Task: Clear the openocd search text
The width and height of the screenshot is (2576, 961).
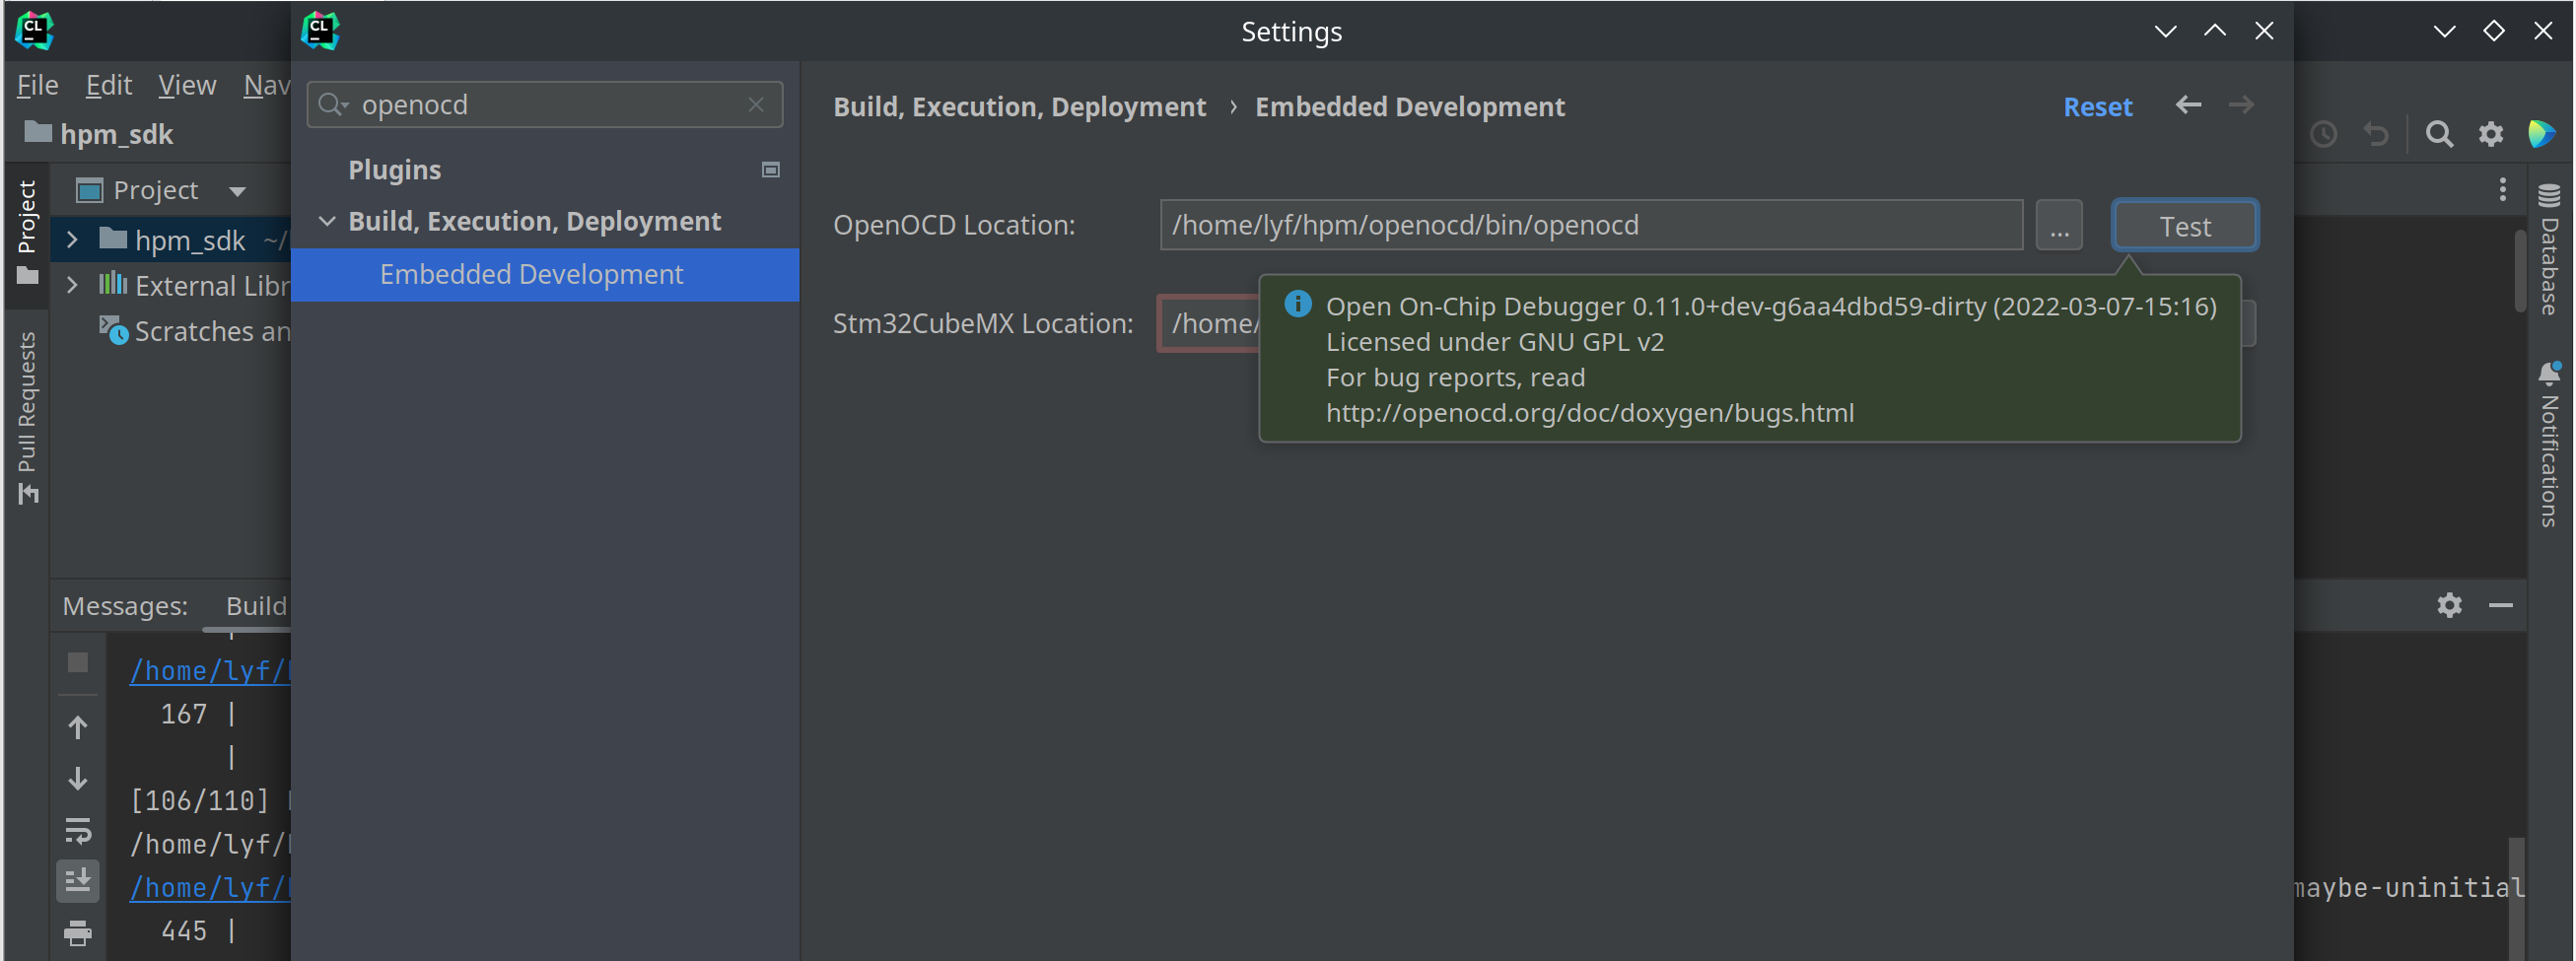Action: click(x=756, y=105)
